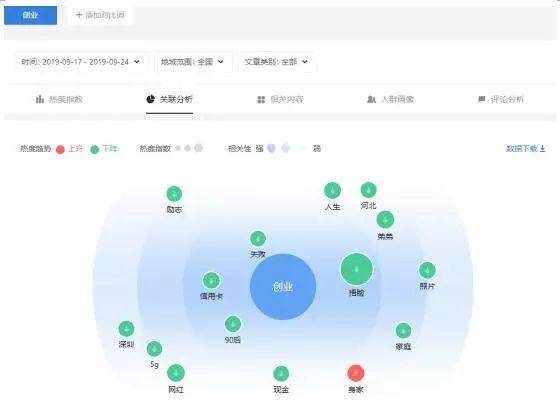The image size is (560, 419).
Task: Switch to the 热度指数 tab
Action: [59, 99]
